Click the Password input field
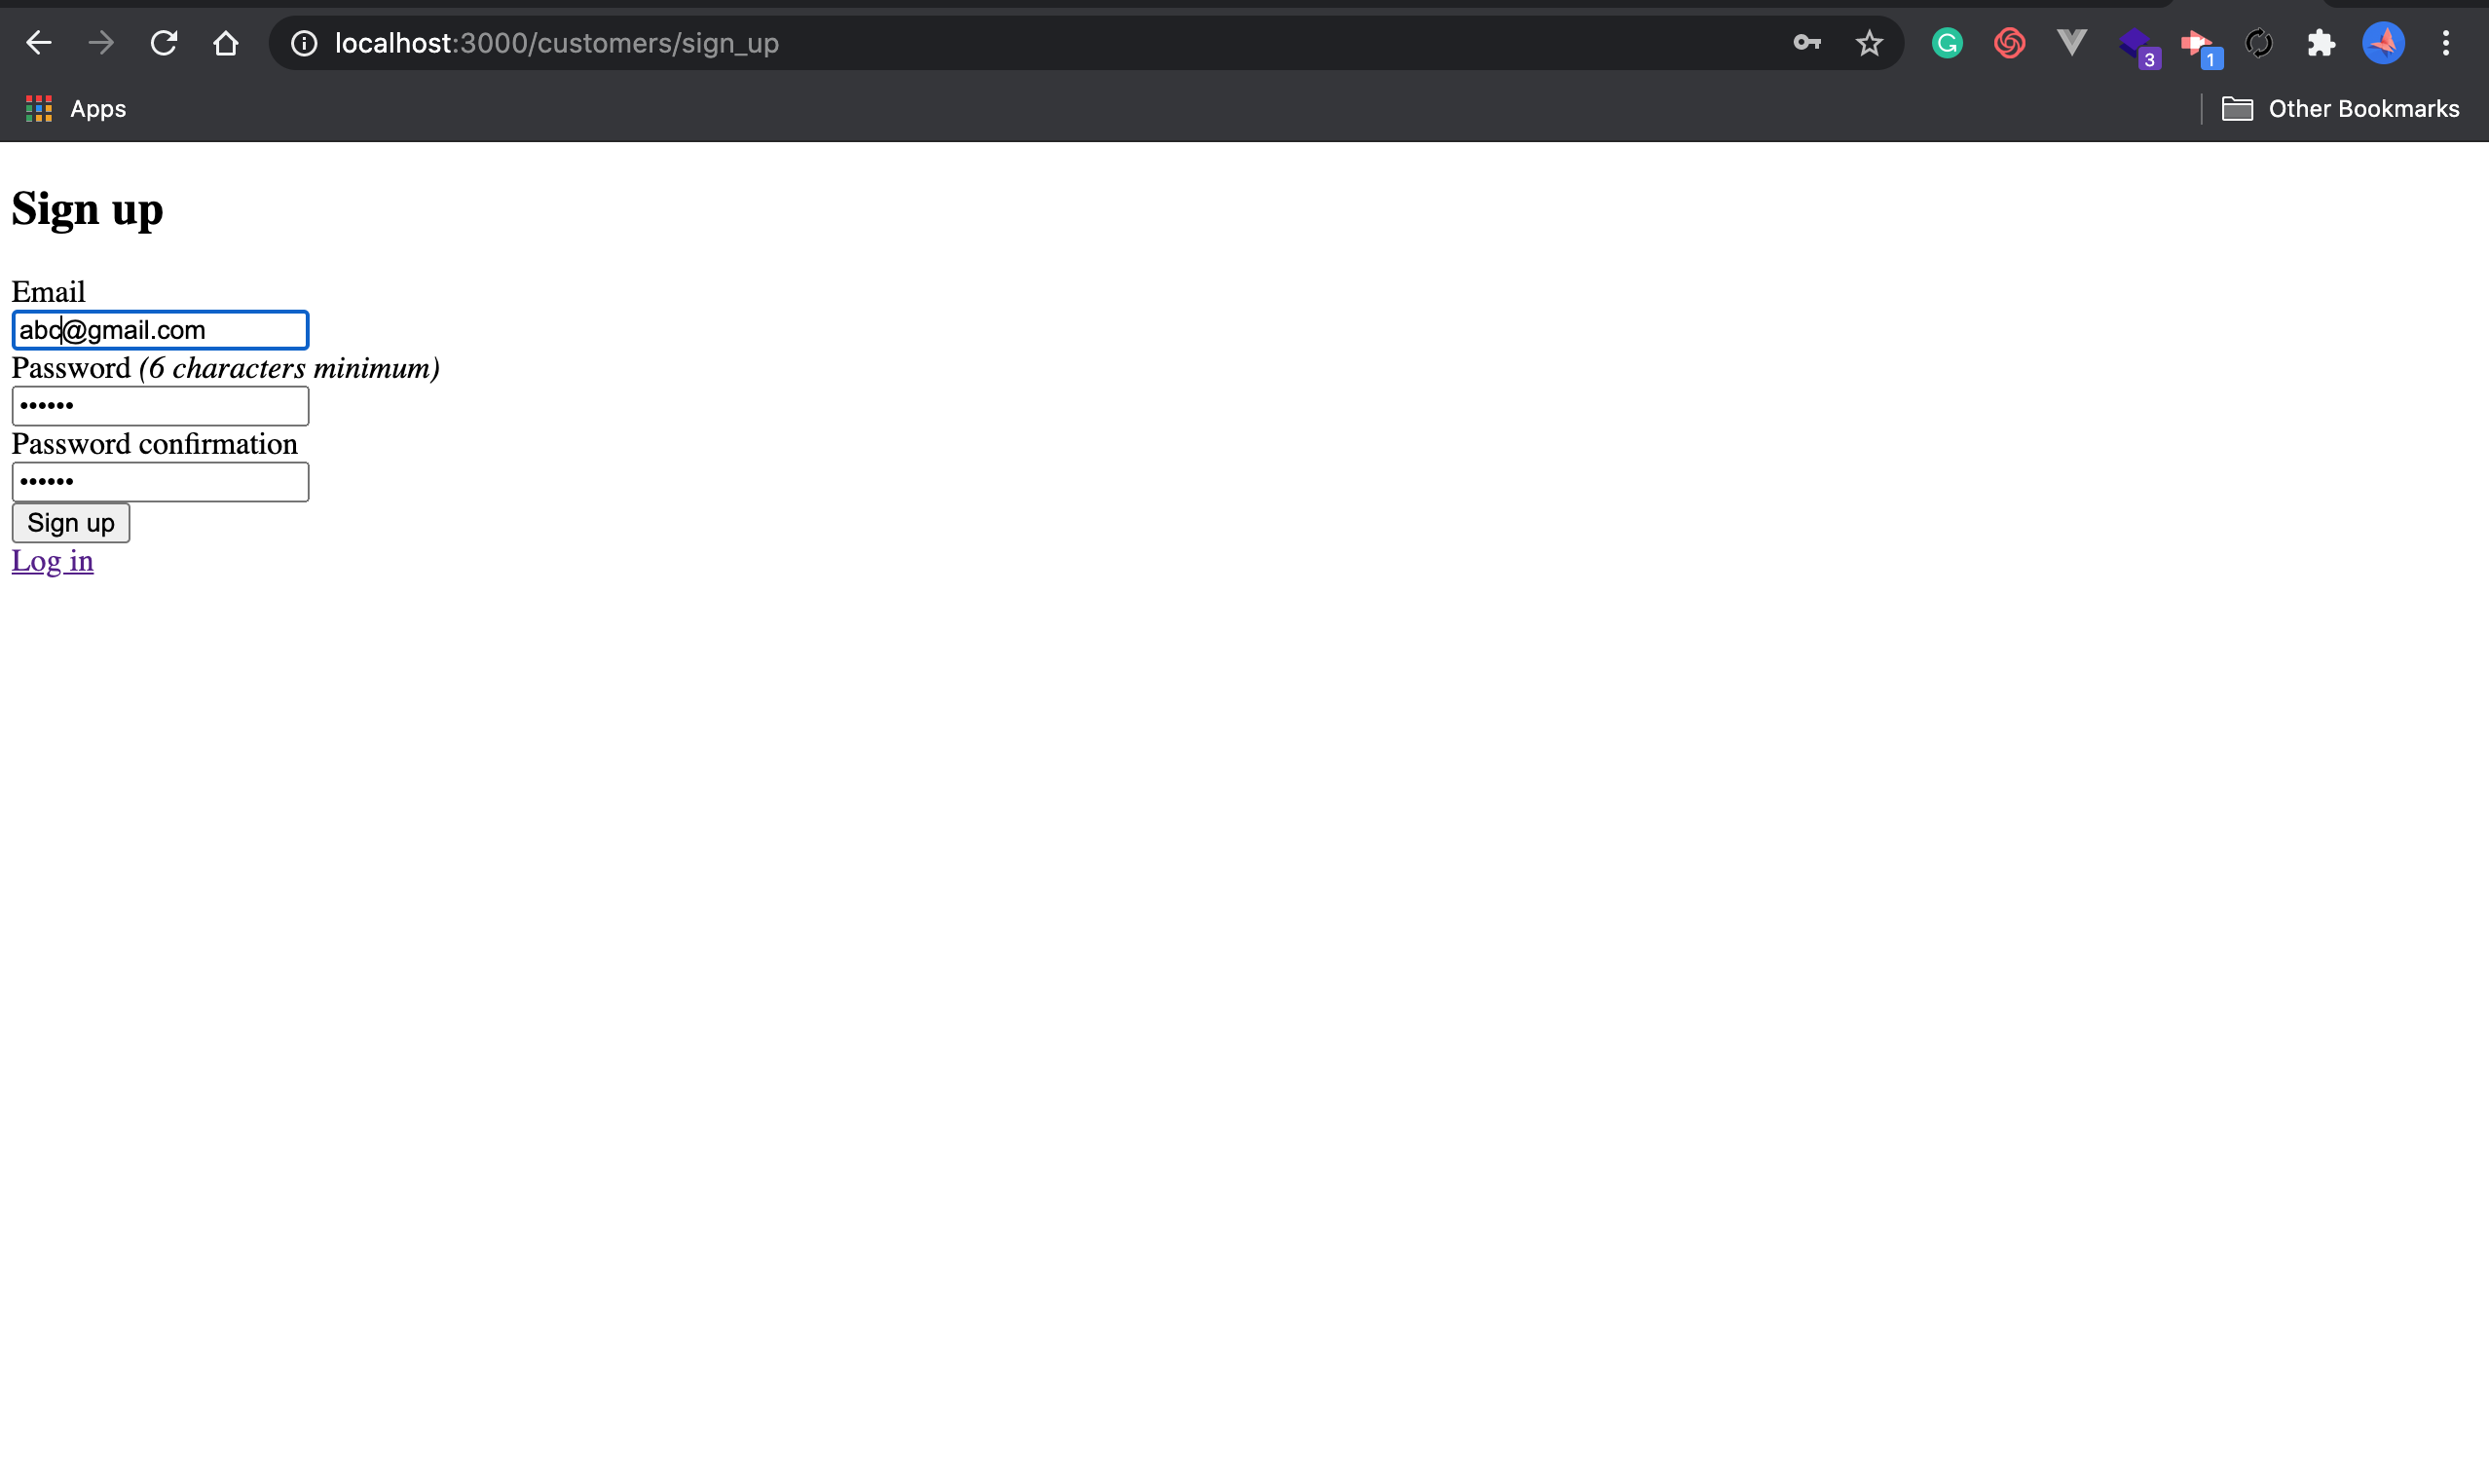Screen dimensions: 2489x1484 pyautogui.click(x=159, y=404)
